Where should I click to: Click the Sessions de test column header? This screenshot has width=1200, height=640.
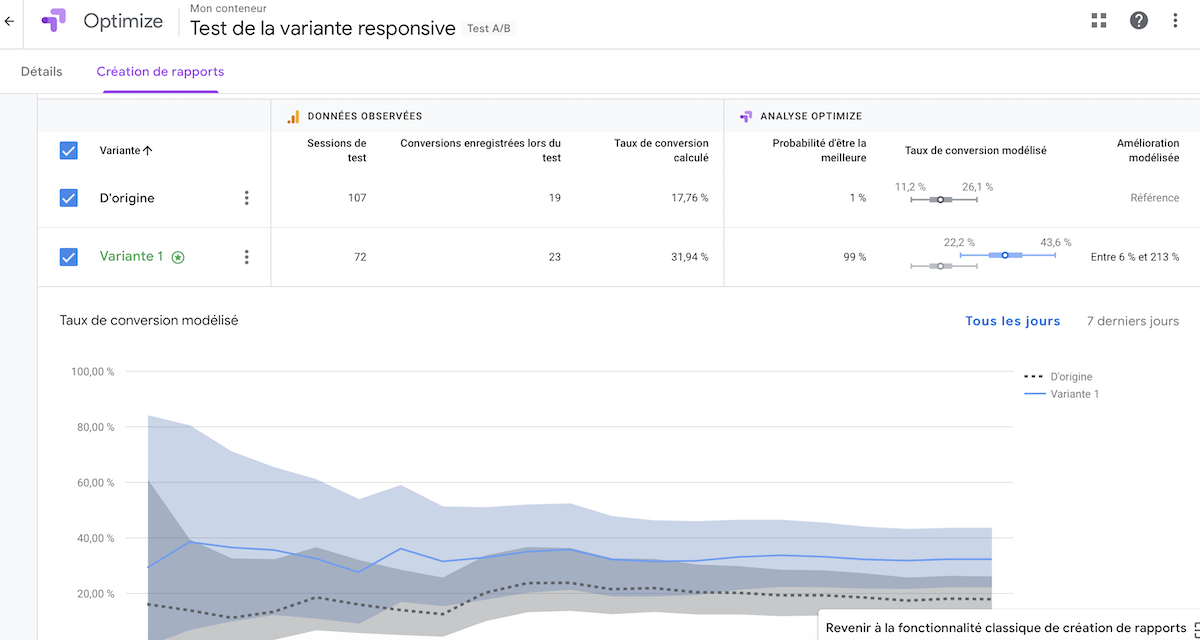coord(337,150)
